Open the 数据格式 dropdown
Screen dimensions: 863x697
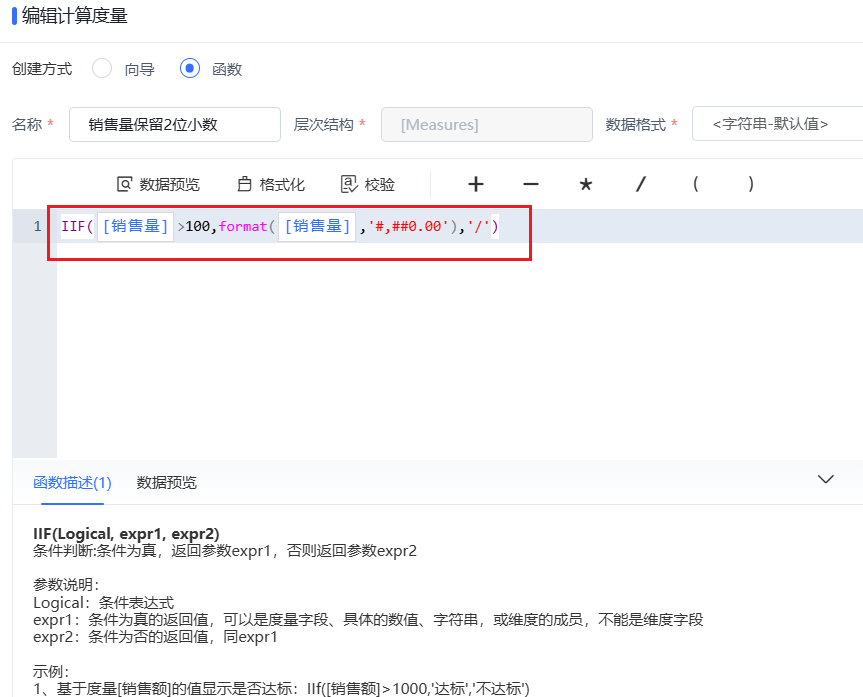point(777,124)
